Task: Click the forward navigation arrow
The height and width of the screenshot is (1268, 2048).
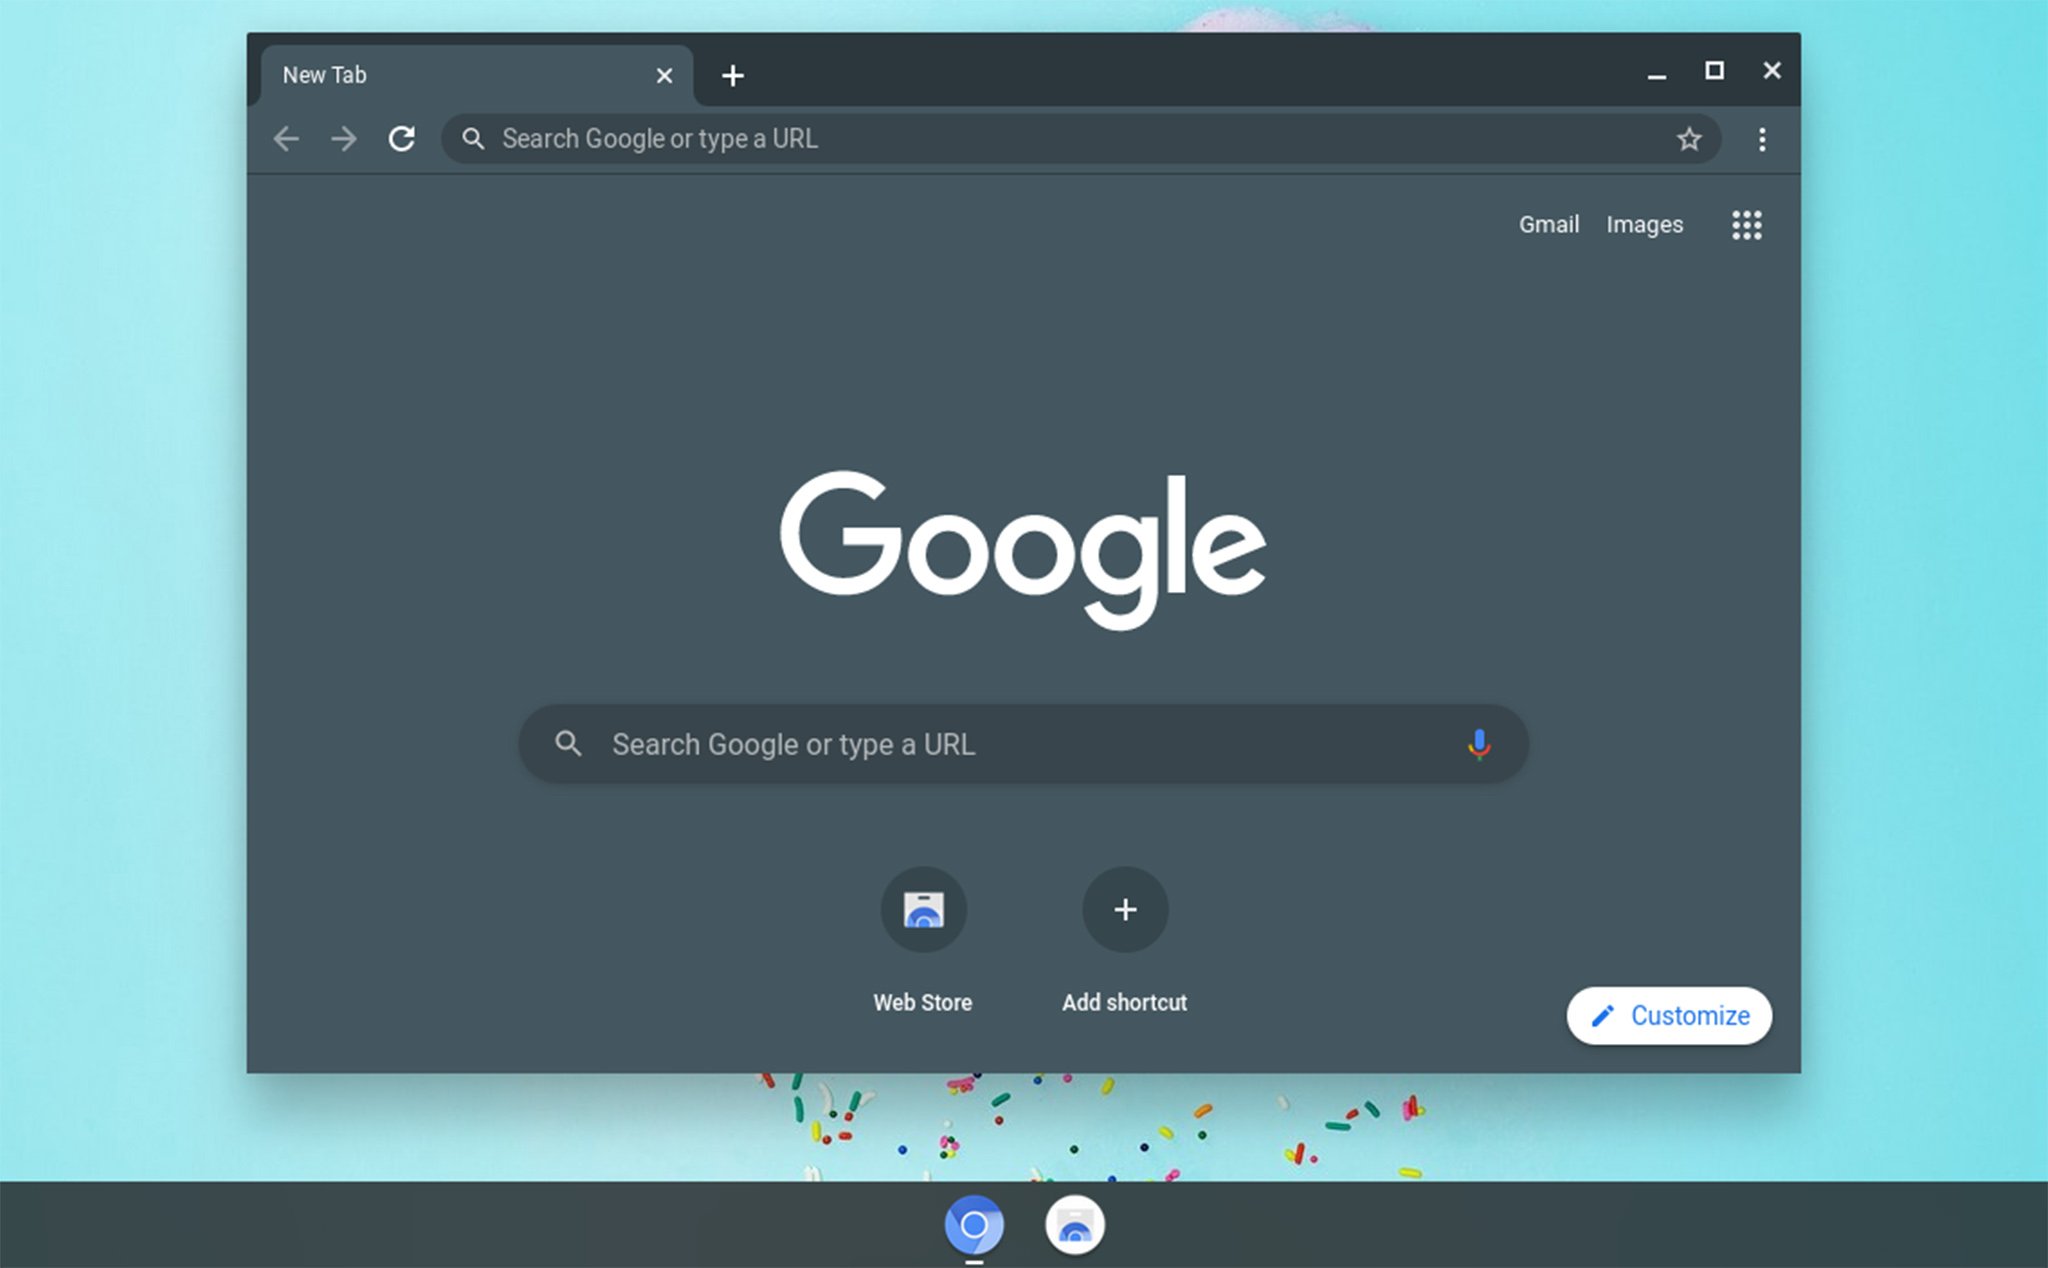Action: (343, 139)
